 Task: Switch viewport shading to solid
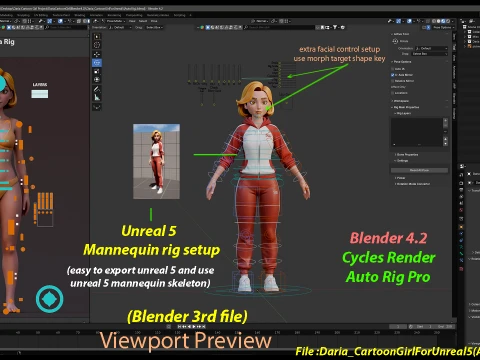(x=439, y=21)
